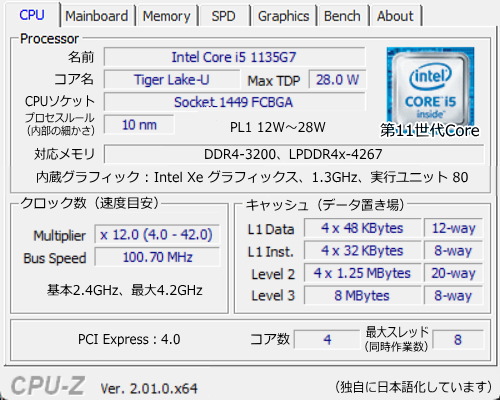Click the Max TDP value 28.0 W
The width and height of the screenshot is (500, 400).
(x=337, y=80)
